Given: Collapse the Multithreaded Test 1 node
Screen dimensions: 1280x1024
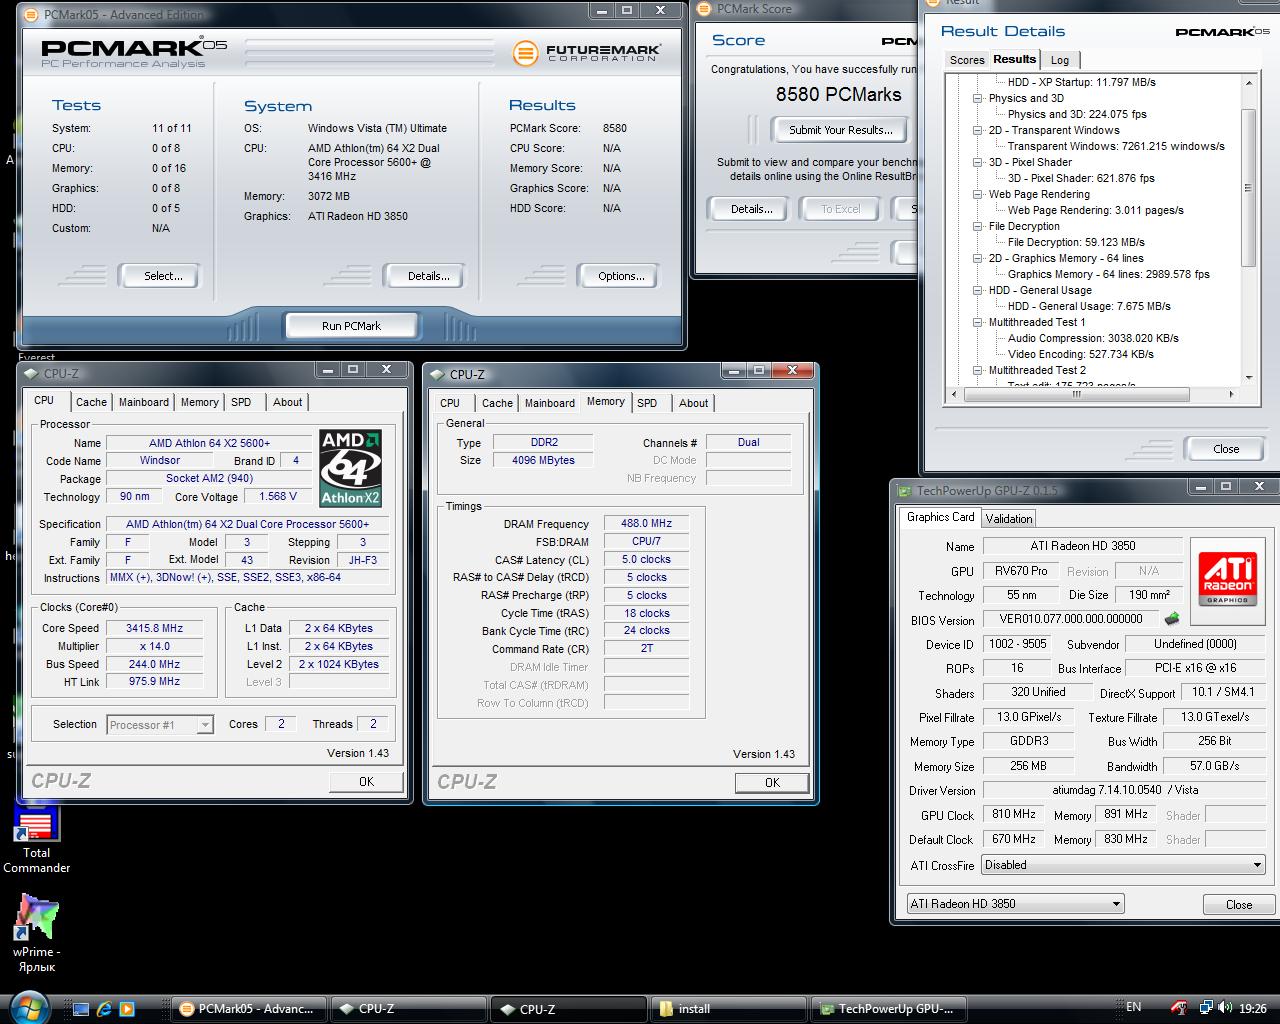Looking at the screenshot, I should pyautogui.click(x=978, y=323).
